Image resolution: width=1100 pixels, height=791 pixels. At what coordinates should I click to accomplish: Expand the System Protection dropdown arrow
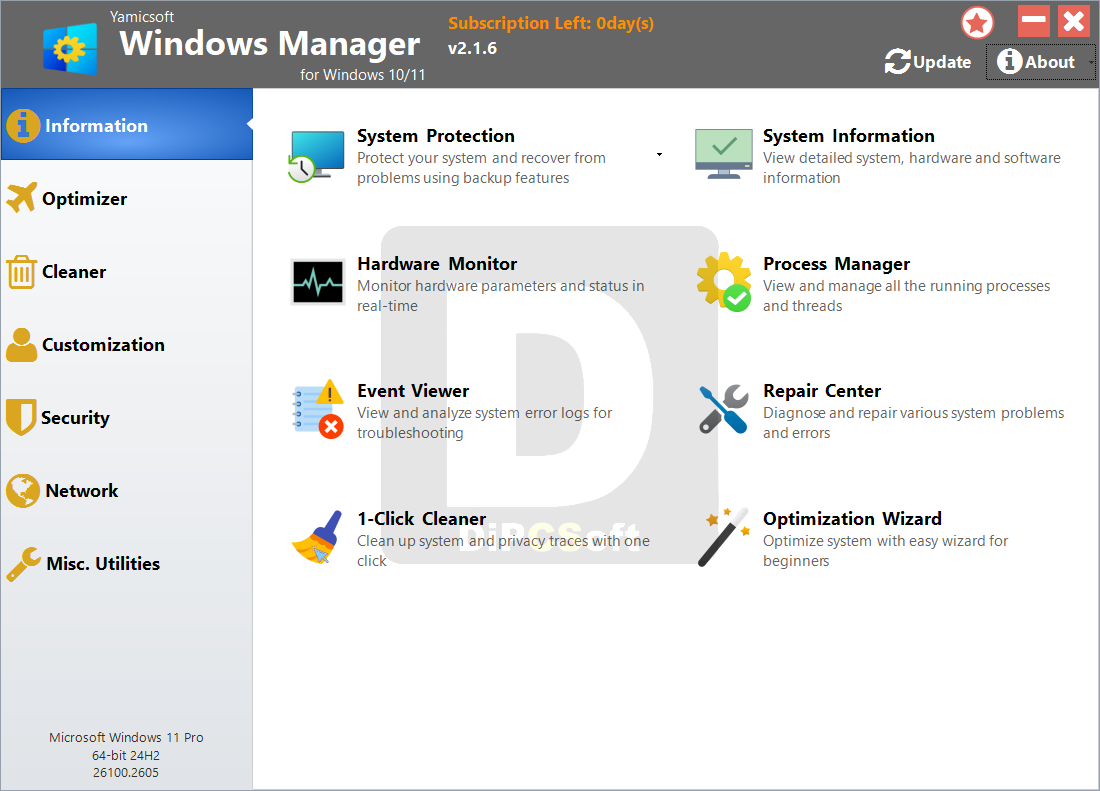tap(659, 154)
